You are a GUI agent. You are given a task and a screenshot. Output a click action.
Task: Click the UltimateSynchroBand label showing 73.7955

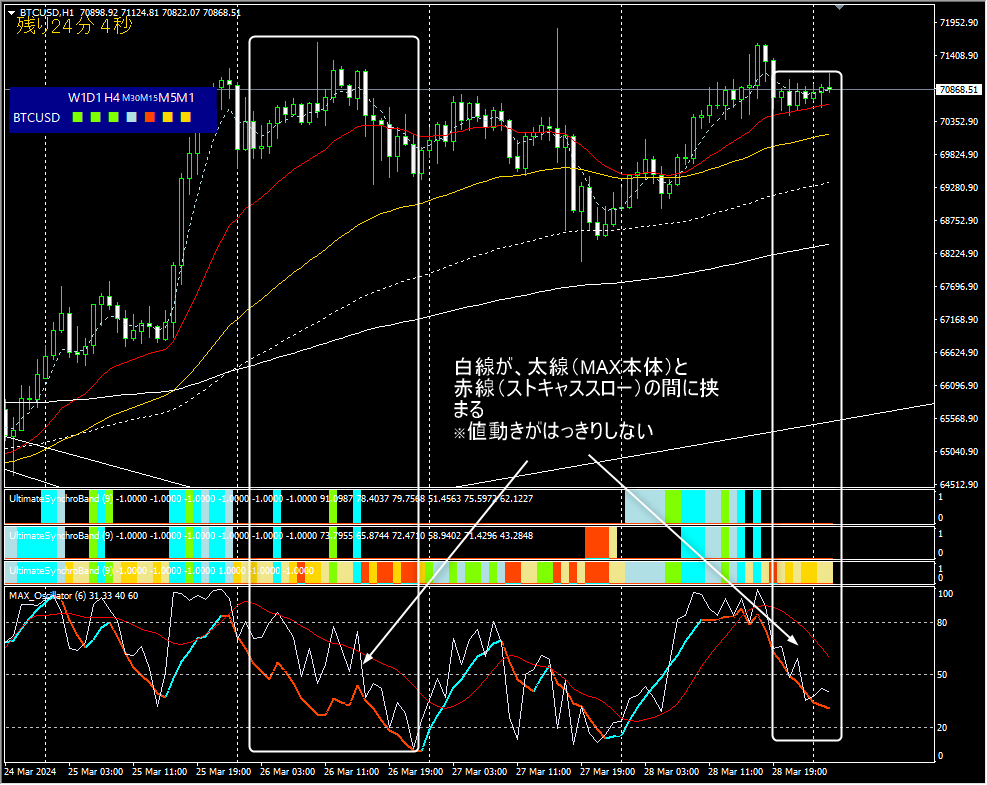[271, 536]
